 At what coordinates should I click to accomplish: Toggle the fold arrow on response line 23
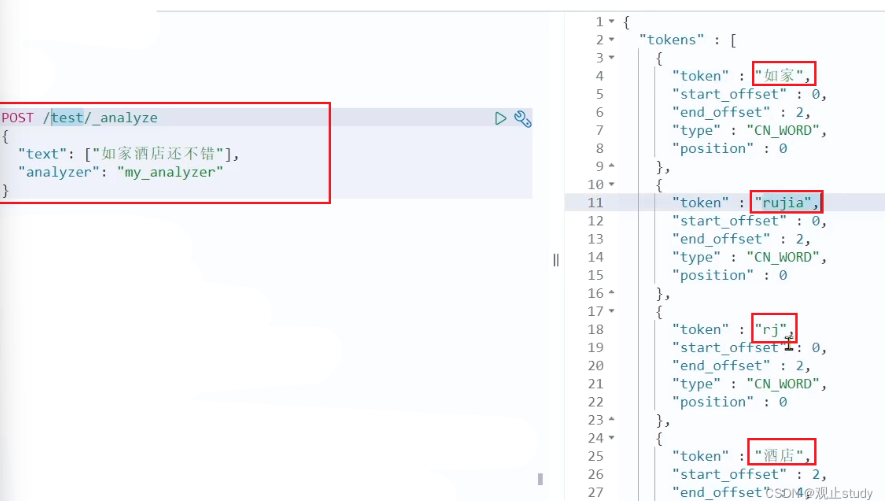pos(612,419)
